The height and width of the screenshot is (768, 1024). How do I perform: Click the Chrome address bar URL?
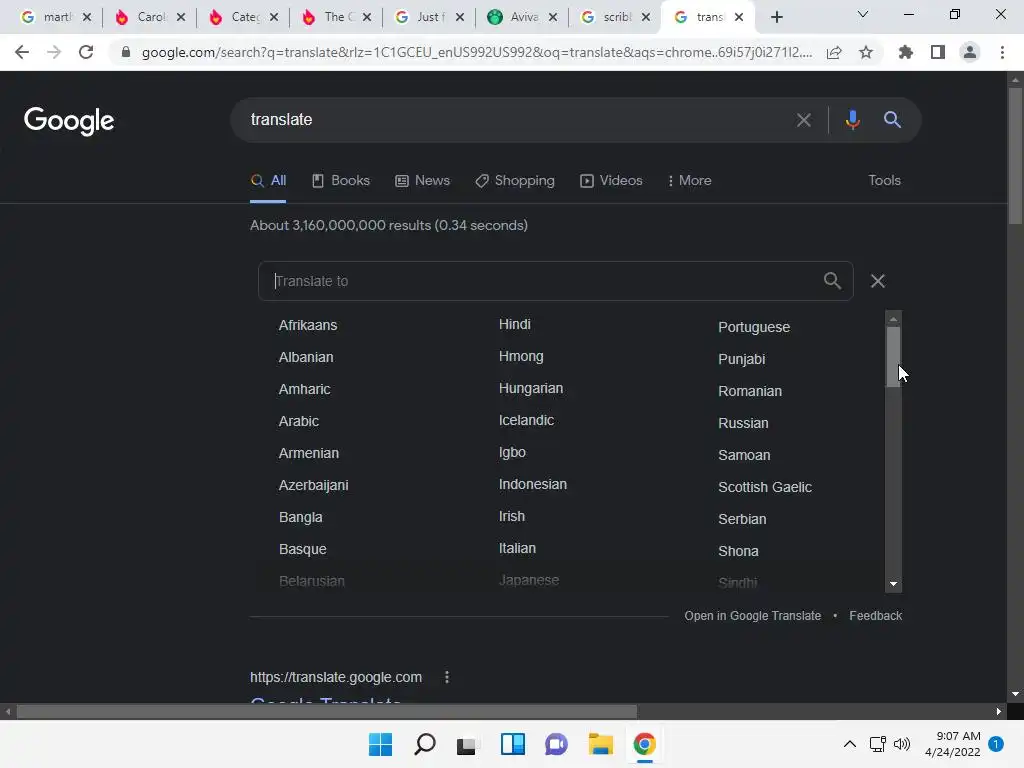click(x=477, y=53)
